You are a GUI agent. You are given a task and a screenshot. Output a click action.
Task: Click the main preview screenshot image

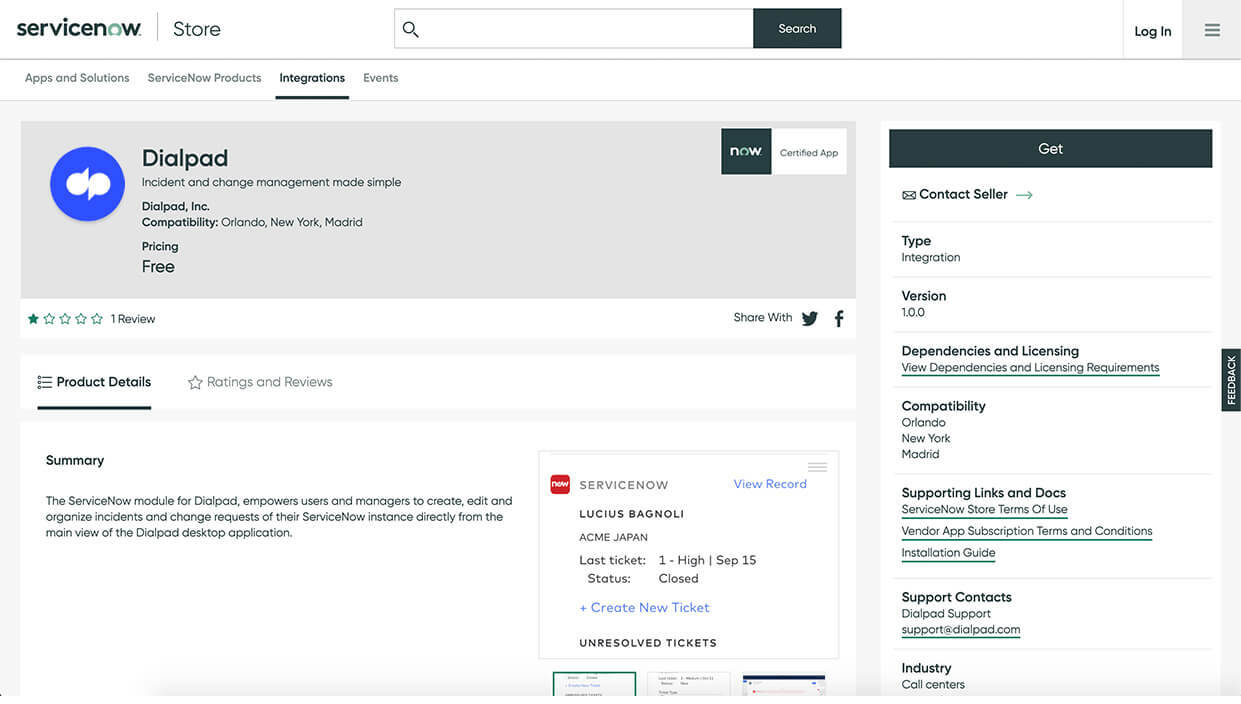689,555
